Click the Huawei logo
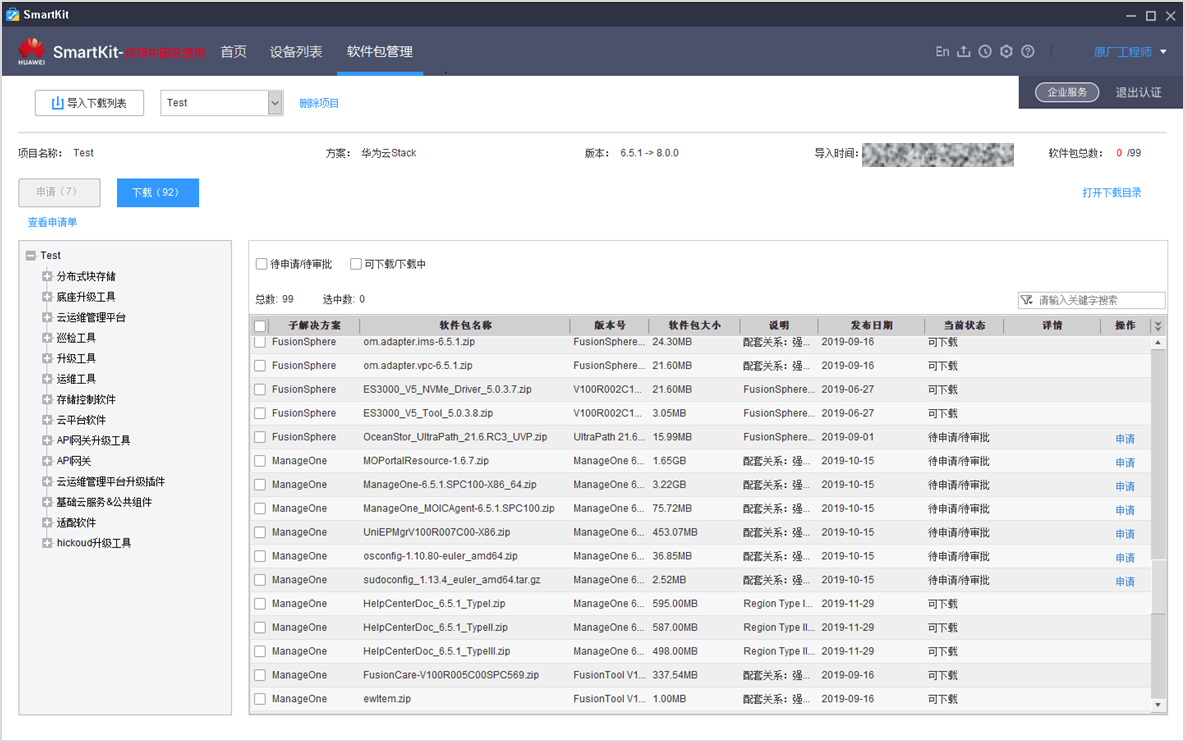 pos(31,51)
